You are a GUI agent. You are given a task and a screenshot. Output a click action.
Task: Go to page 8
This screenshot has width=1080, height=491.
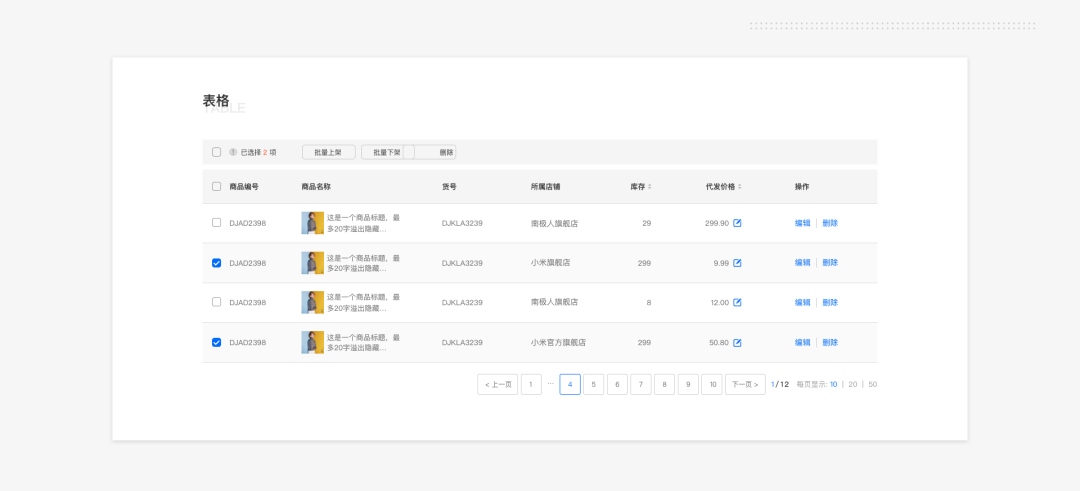point(664,384)
